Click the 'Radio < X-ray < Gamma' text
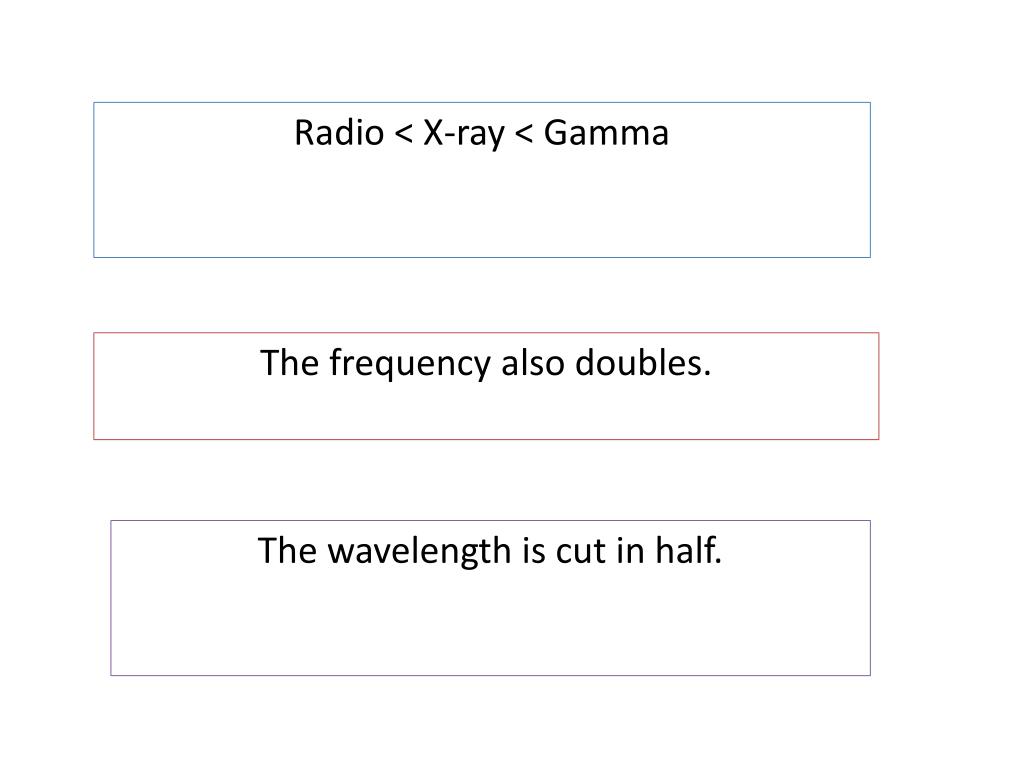 (481, 133)
